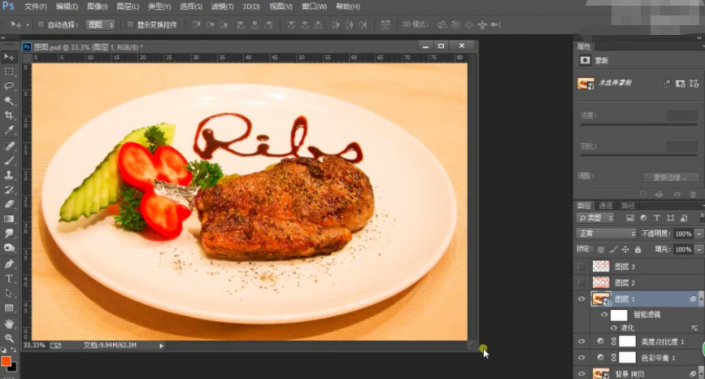Select the Blur tool
Image resolution: width=705 pixels, height=379 pixels.
[x=9, y=233]
